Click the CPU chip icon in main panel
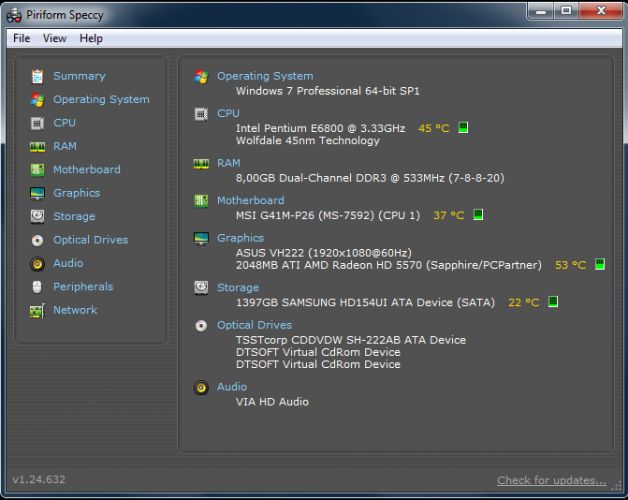 coord(201,114)
